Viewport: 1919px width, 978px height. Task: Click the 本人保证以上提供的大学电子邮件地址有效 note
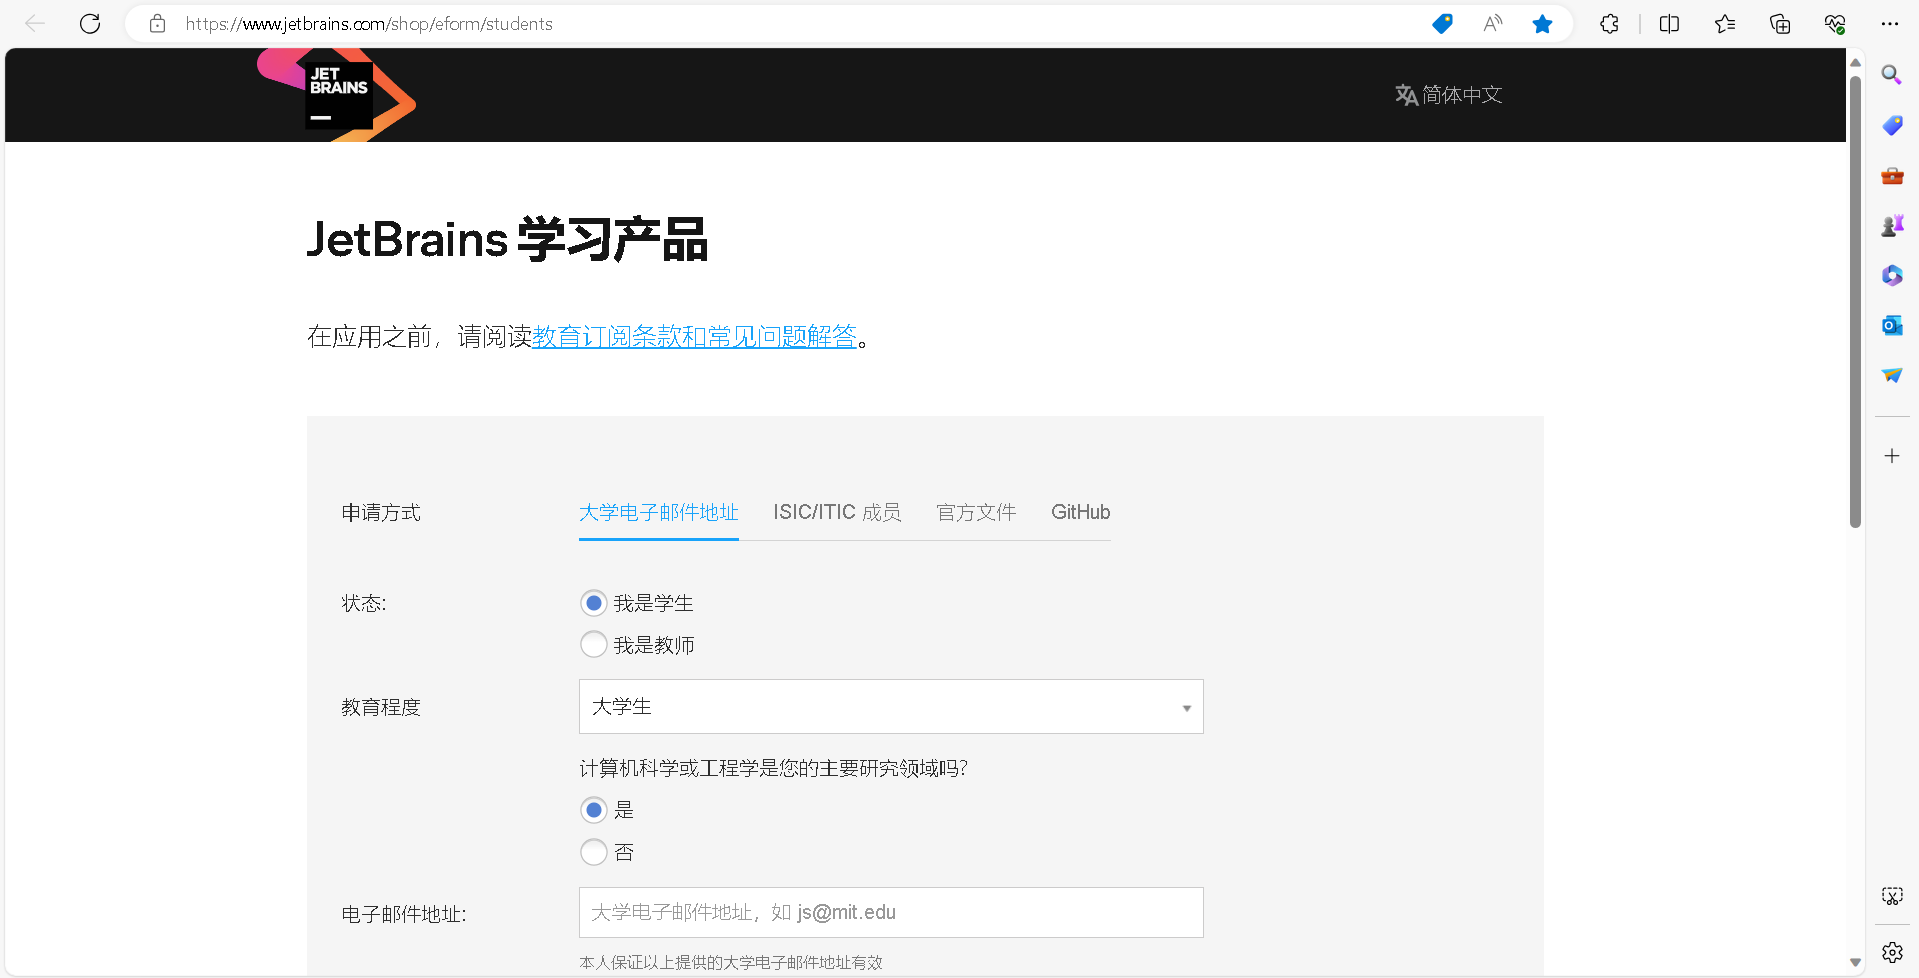click(x=731, y=963)
